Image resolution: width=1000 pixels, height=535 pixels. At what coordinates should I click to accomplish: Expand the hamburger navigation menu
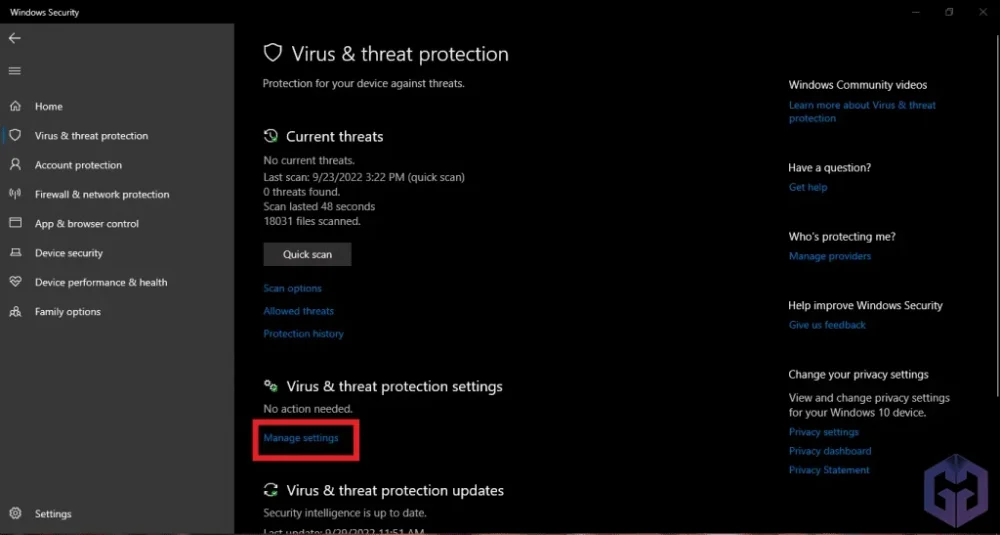(x=14, y=71)
